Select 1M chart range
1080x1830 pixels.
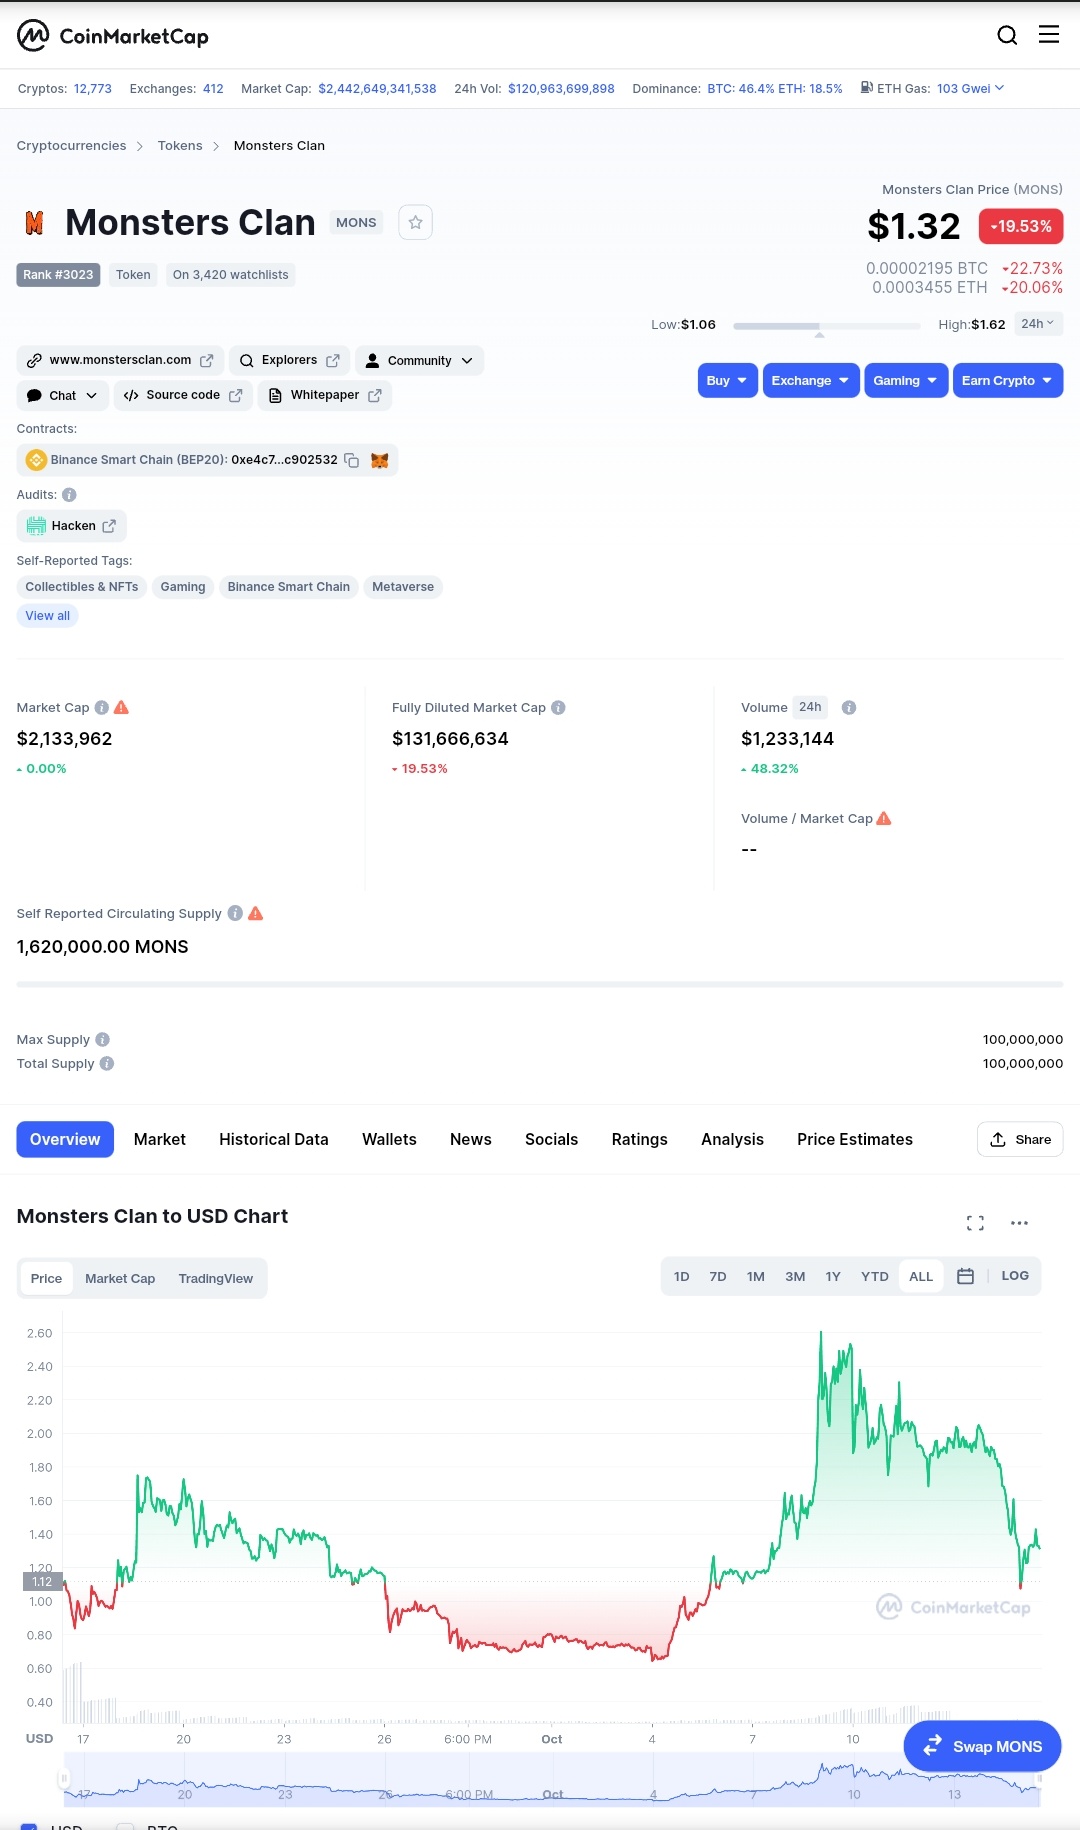click(x=756, y=1276)
